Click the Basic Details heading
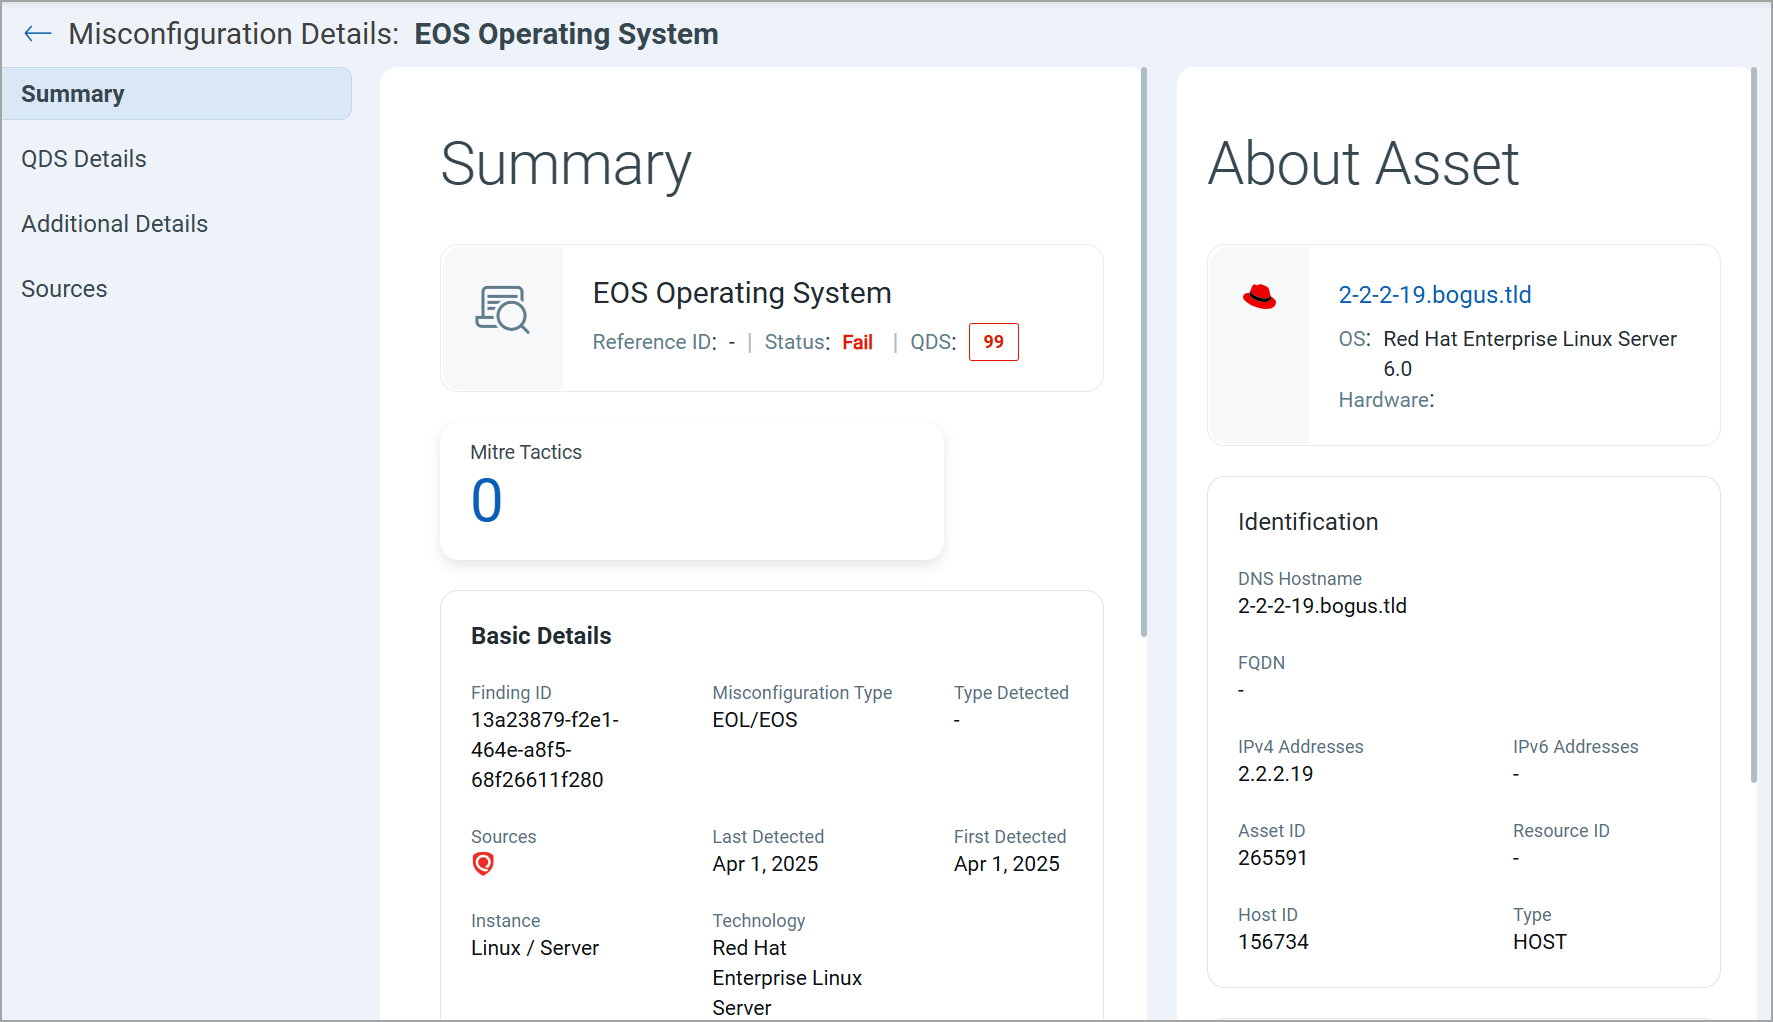1773x1022 pixels. tap(541, 636)
